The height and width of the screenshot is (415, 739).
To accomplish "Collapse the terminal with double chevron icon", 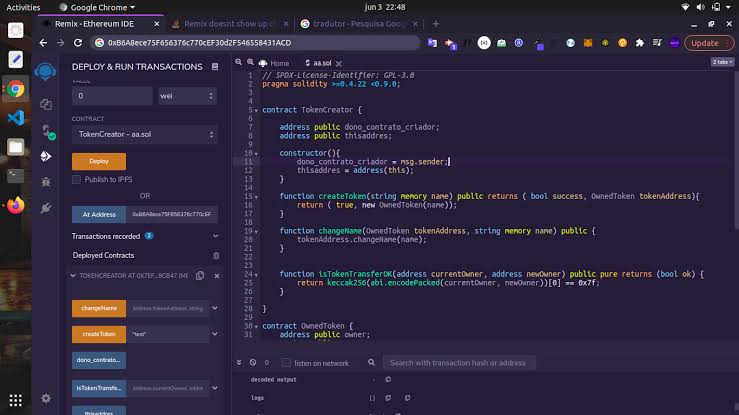I will [239, 362].
